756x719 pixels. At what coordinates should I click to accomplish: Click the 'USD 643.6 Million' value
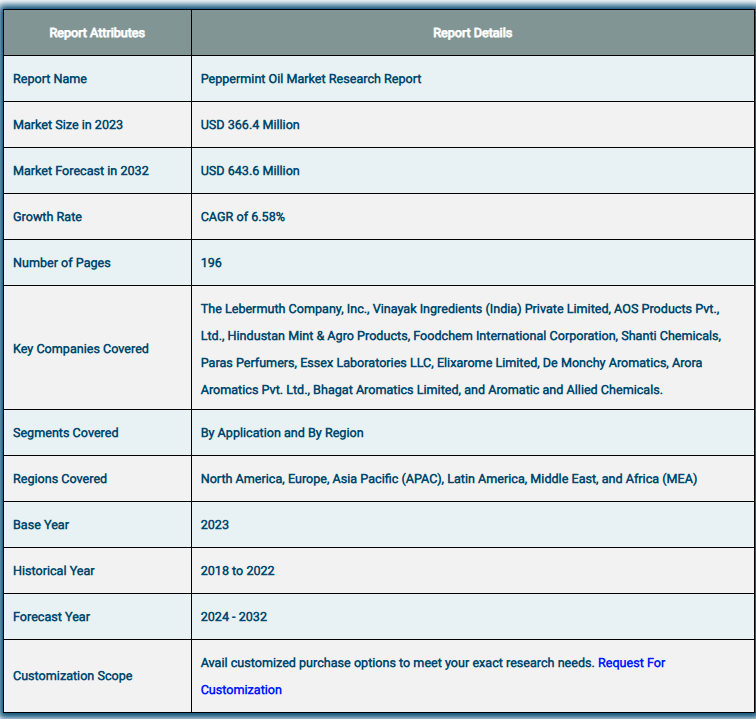[x=250, y=171]
